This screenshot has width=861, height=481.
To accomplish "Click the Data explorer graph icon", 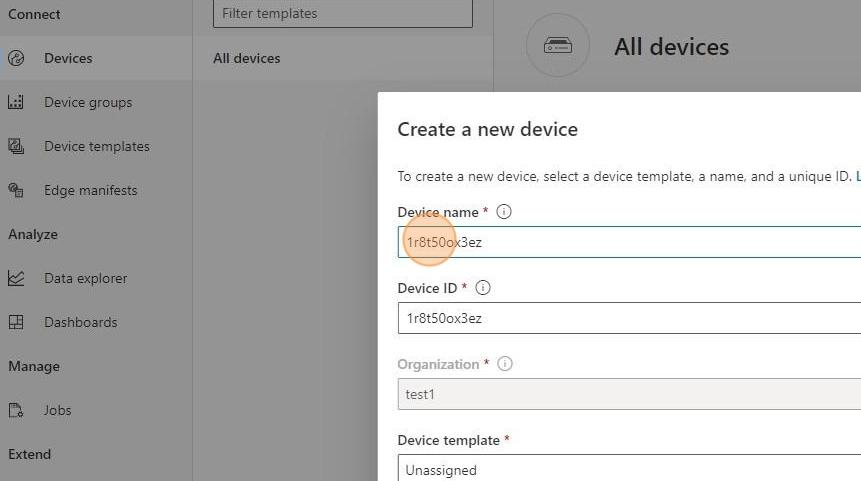I will pyautogui.click(x=16, y=278).
